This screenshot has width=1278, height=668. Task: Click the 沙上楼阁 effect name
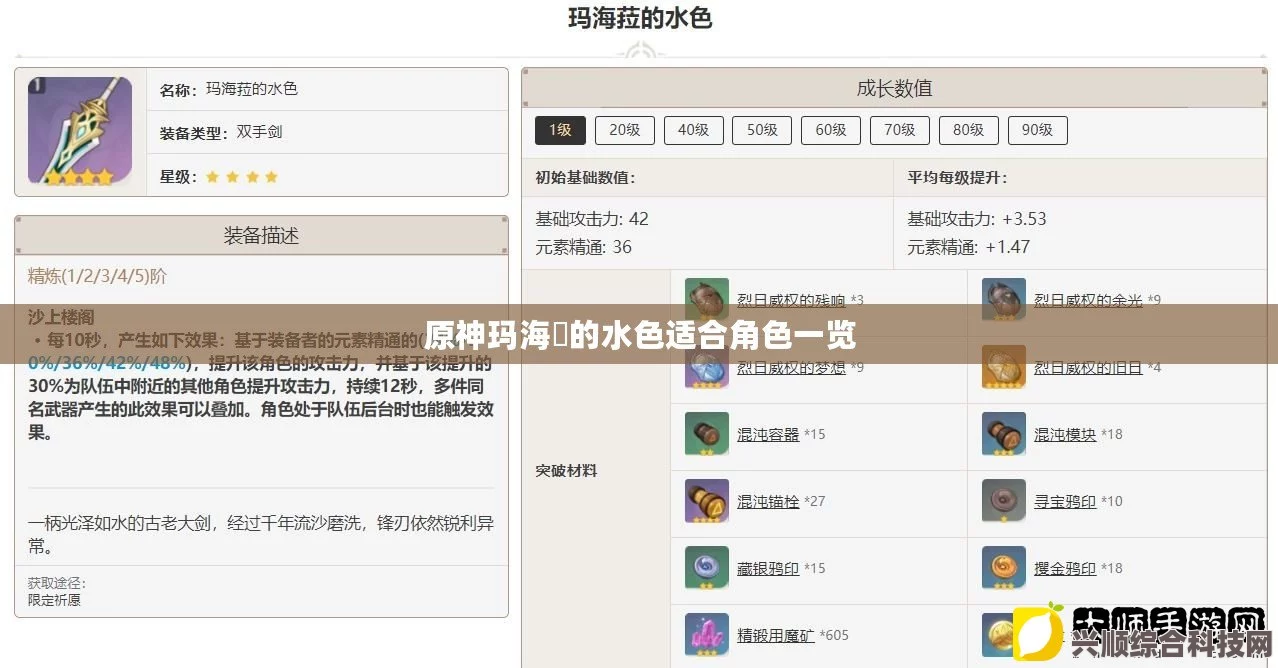60,316
